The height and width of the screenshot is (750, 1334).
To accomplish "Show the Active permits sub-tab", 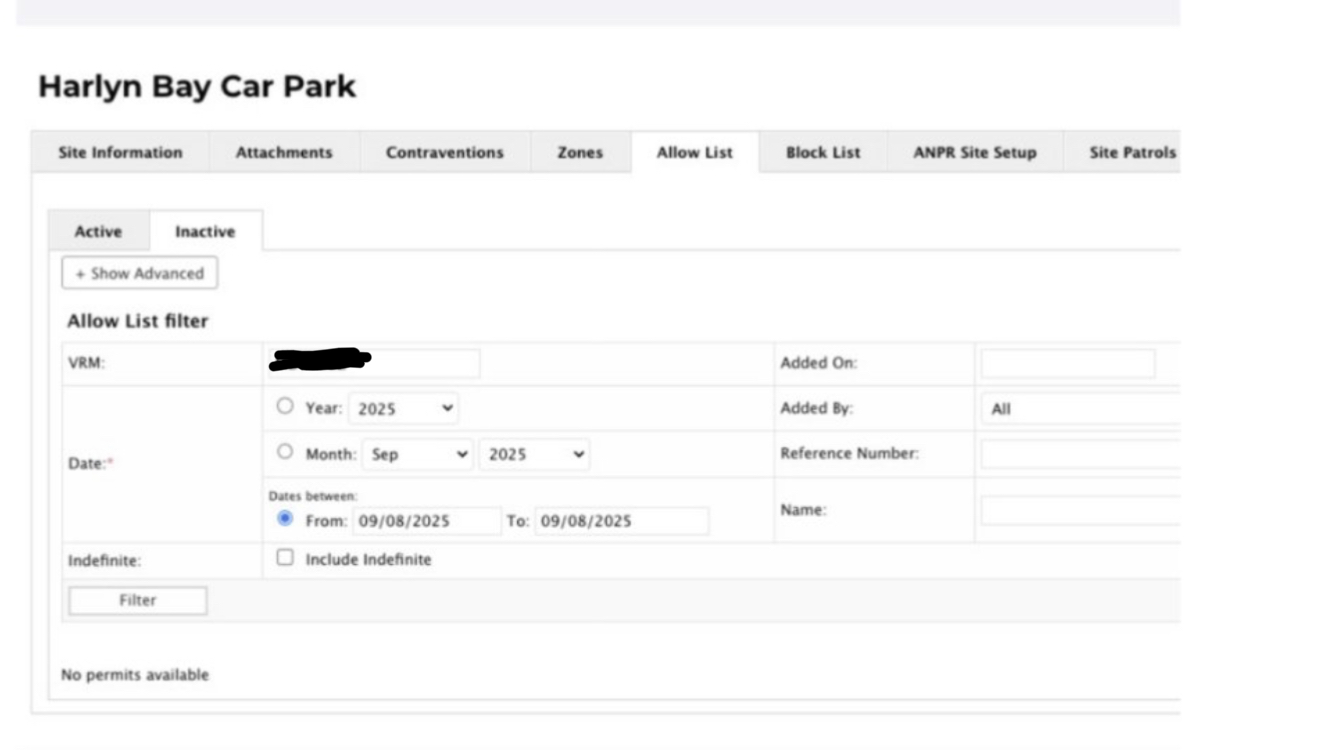I will coord(98,231).
